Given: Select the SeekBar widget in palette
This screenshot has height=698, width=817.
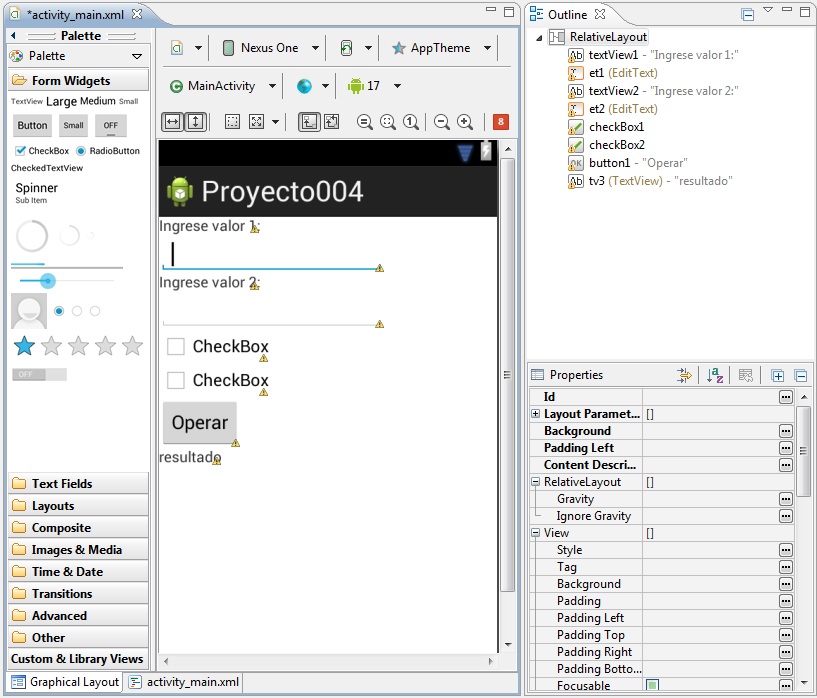Looking at the screenshot, I should pyautogui.click(x=66, y=281).
